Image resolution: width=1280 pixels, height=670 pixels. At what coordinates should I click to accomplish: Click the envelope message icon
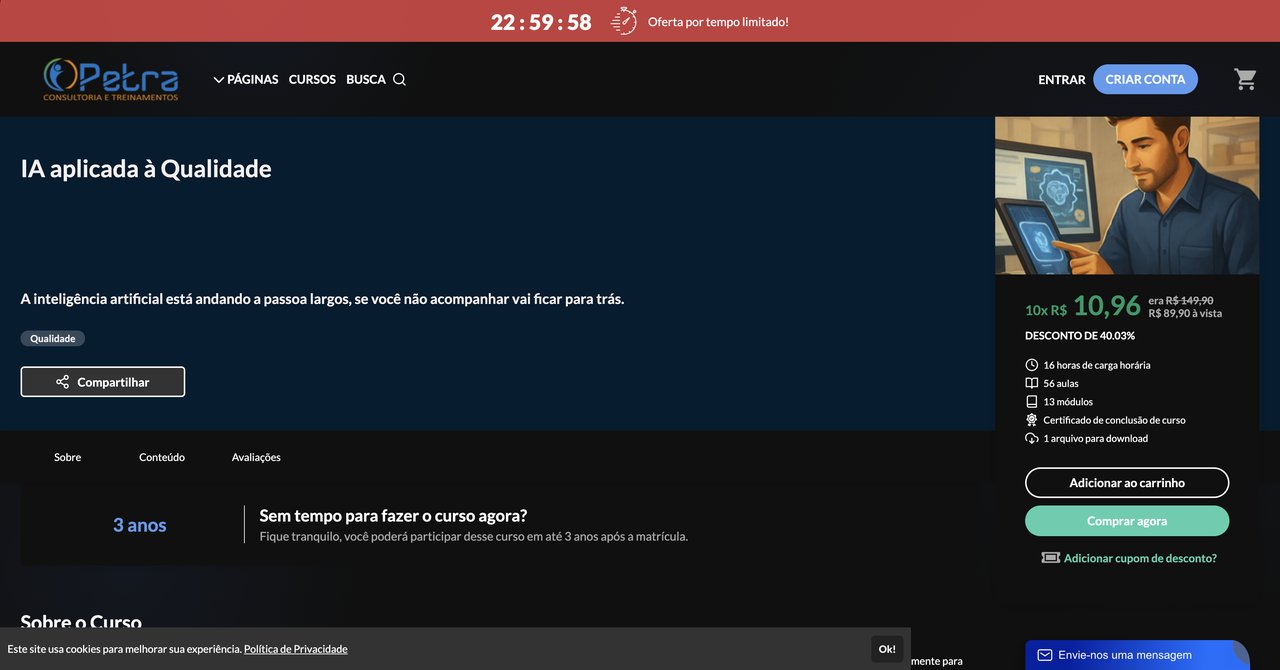coord(1045,655)
